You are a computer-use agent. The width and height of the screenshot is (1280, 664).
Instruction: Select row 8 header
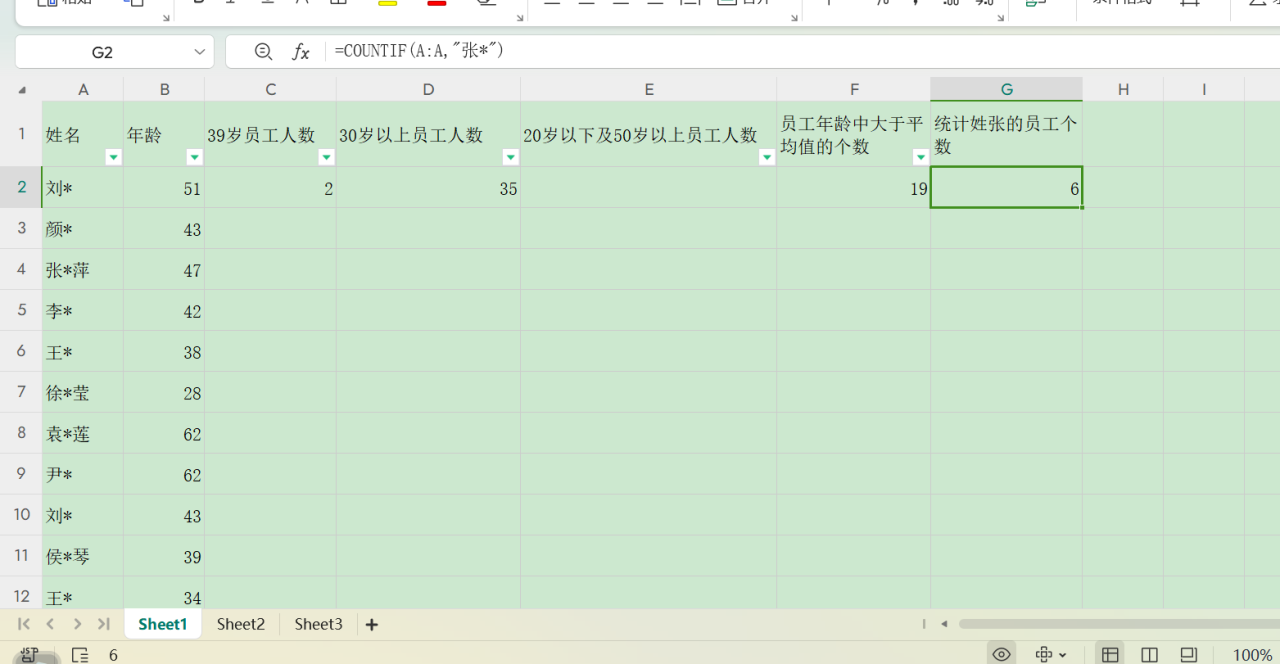21,433
